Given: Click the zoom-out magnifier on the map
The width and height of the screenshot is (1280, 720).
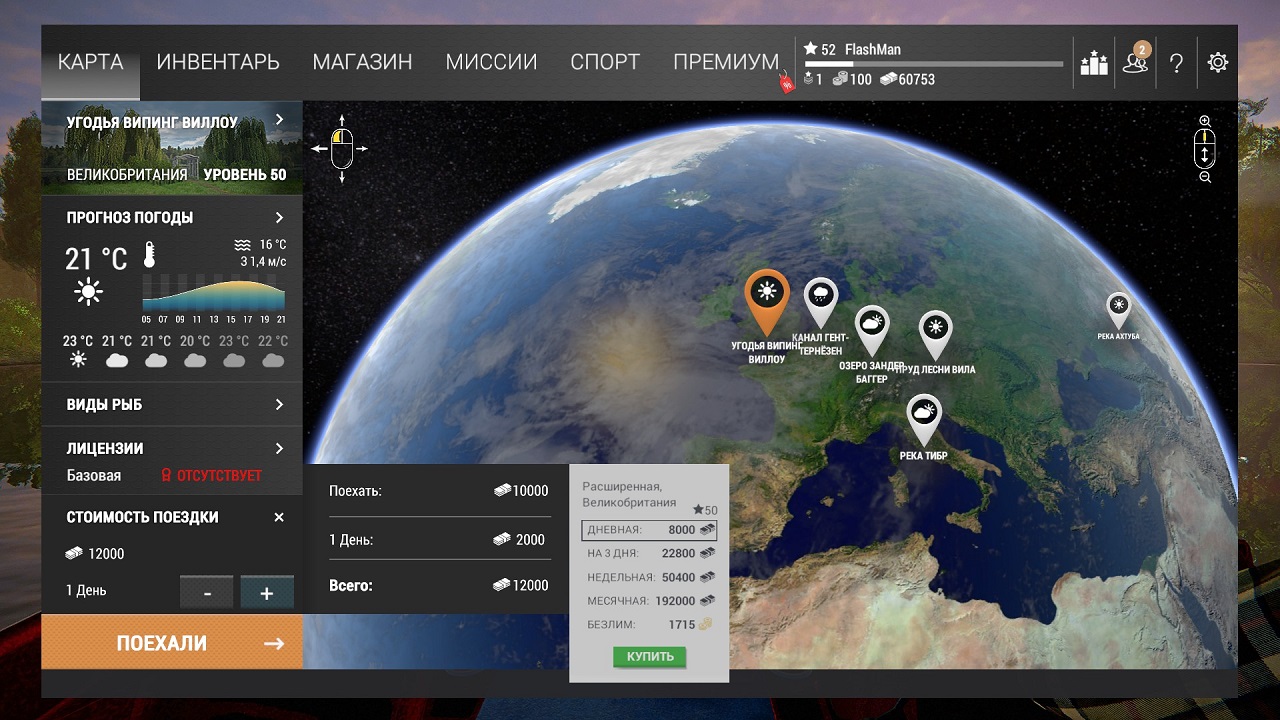Looking at the screenshot, I should click(1205, 177).
